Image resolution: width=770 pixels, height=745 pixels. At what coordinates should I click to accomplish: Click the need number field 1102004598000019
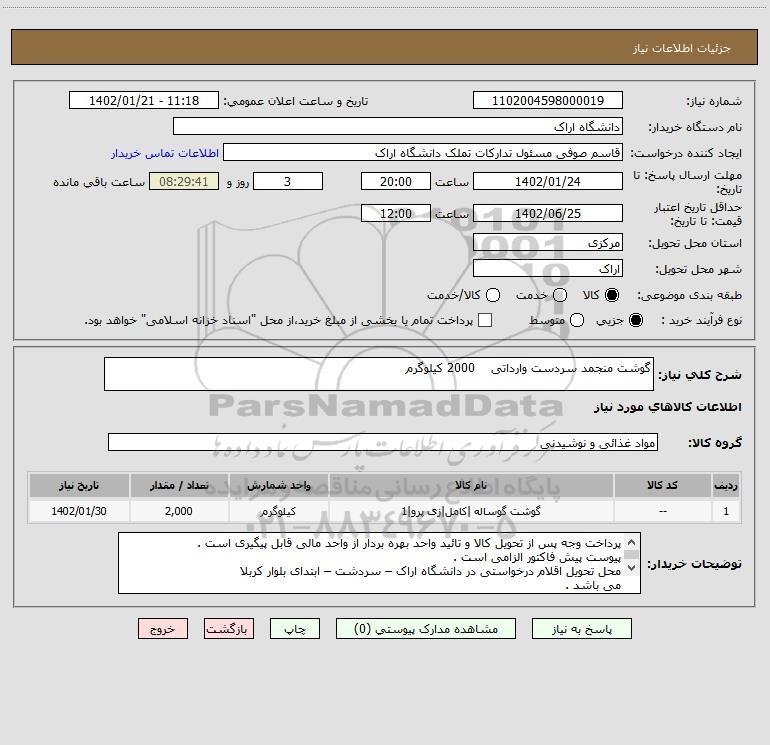click(x=548, y=100)
